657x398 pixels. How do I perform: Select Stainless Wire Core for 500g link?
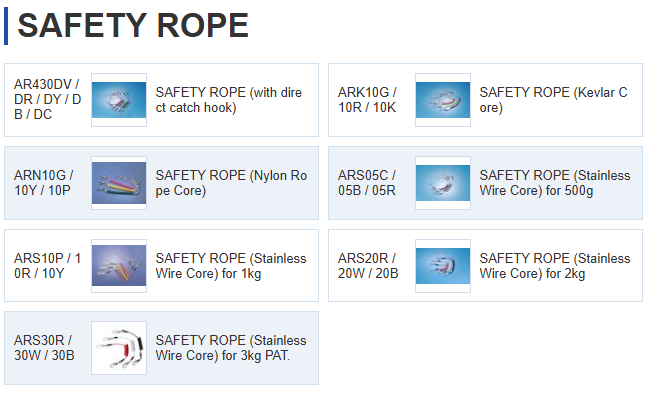pos(555,183)
